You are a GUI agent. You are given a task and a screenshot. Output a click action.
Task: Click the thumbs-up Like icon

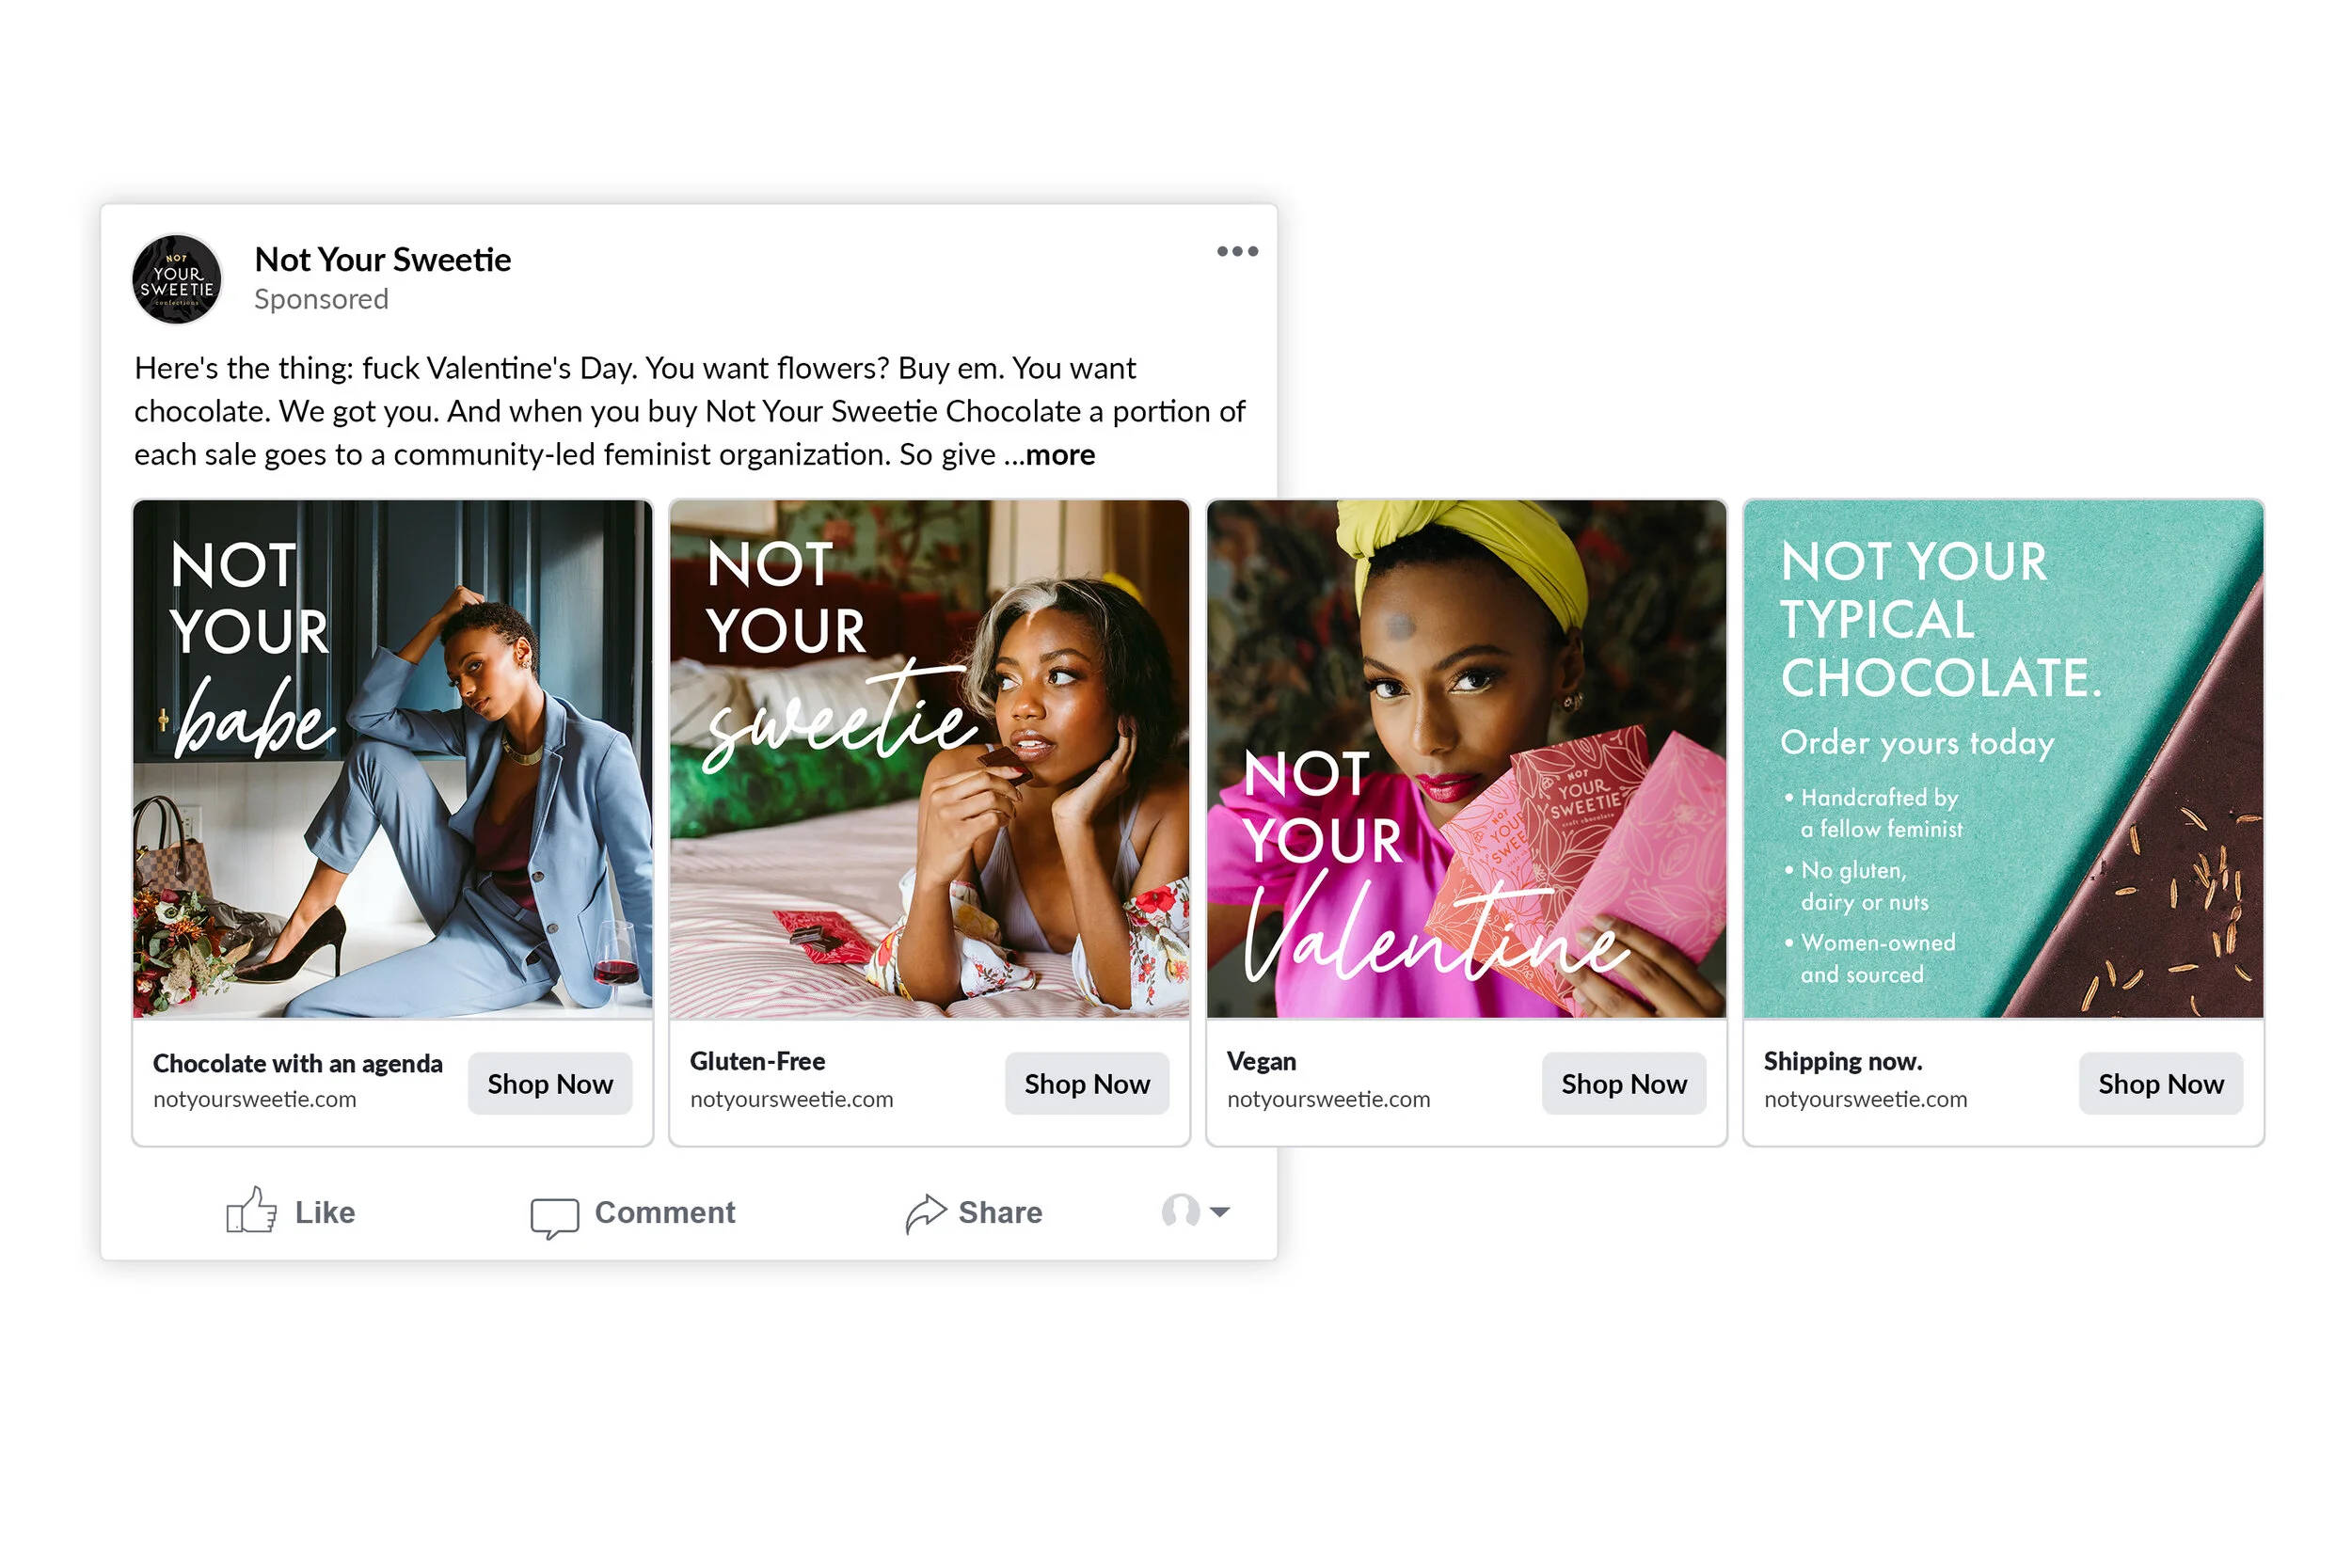pos(251,1210)
